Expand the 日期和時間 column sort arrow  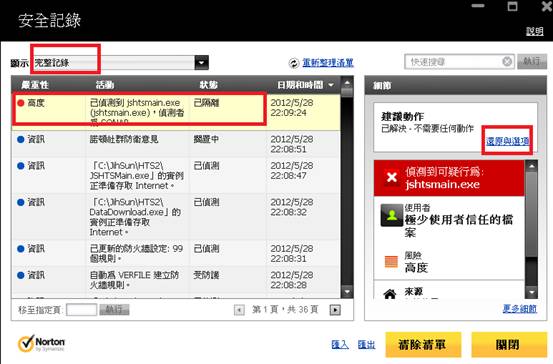click(x=331, y=85)
